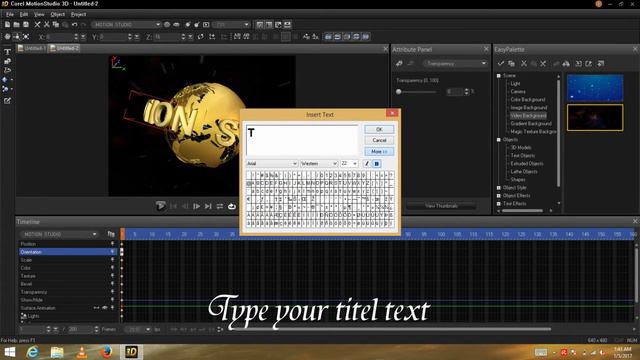
Task: Open Firefox from the taskbar
Action: (107, 352)
